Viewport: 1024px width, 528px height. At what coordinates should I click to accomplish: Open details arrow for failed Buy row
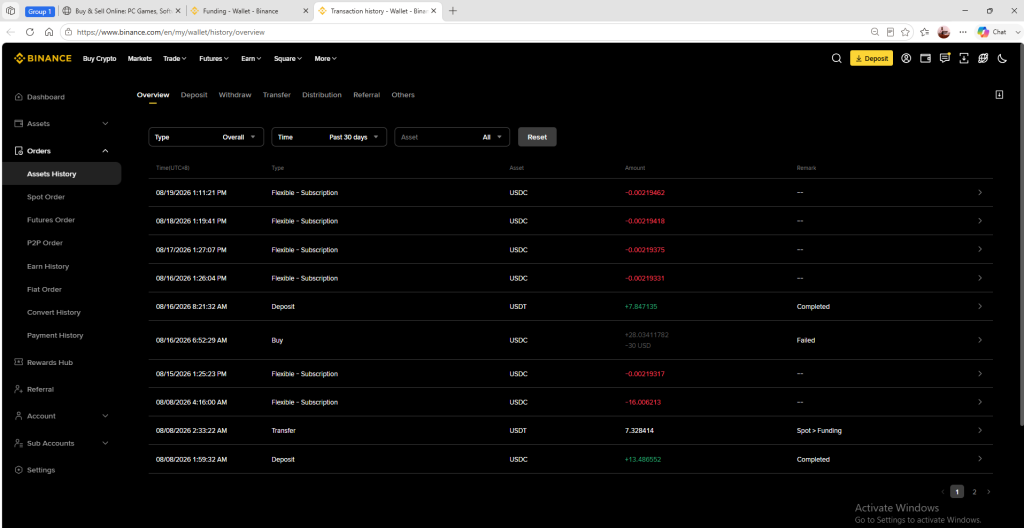980,340
